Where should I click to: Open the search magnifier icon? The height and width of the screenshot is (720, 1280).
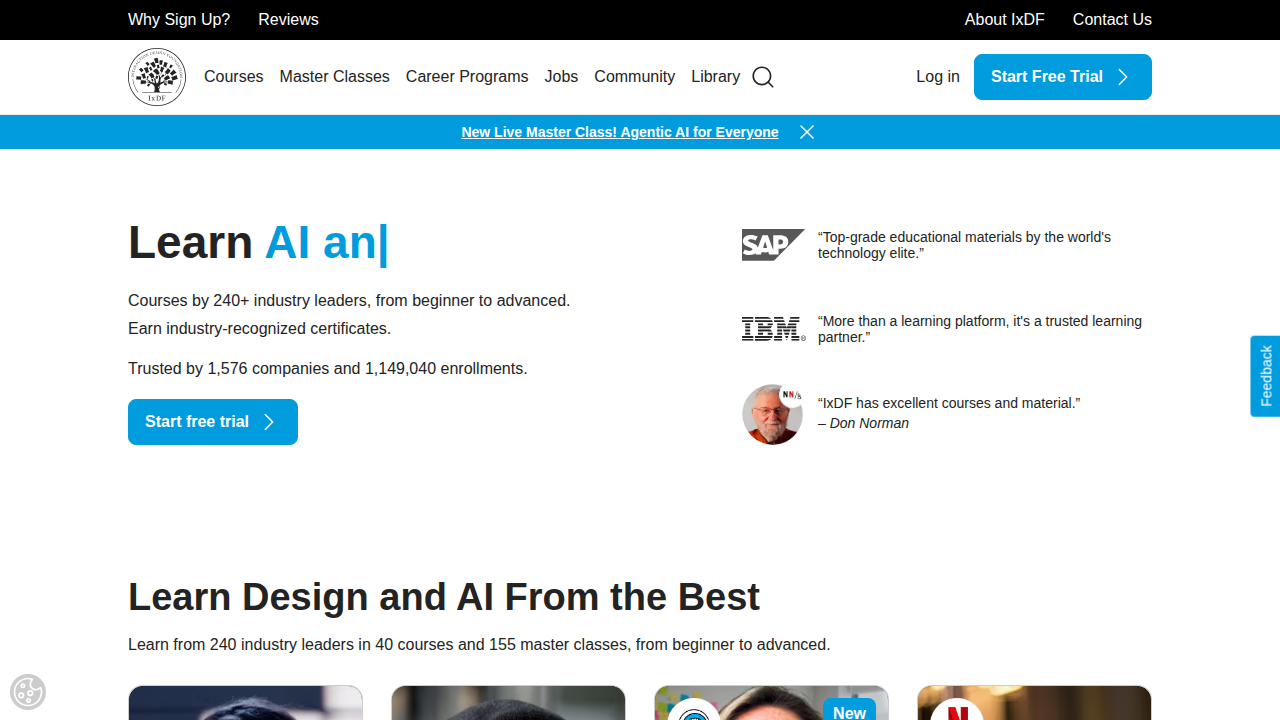[763, 77]
